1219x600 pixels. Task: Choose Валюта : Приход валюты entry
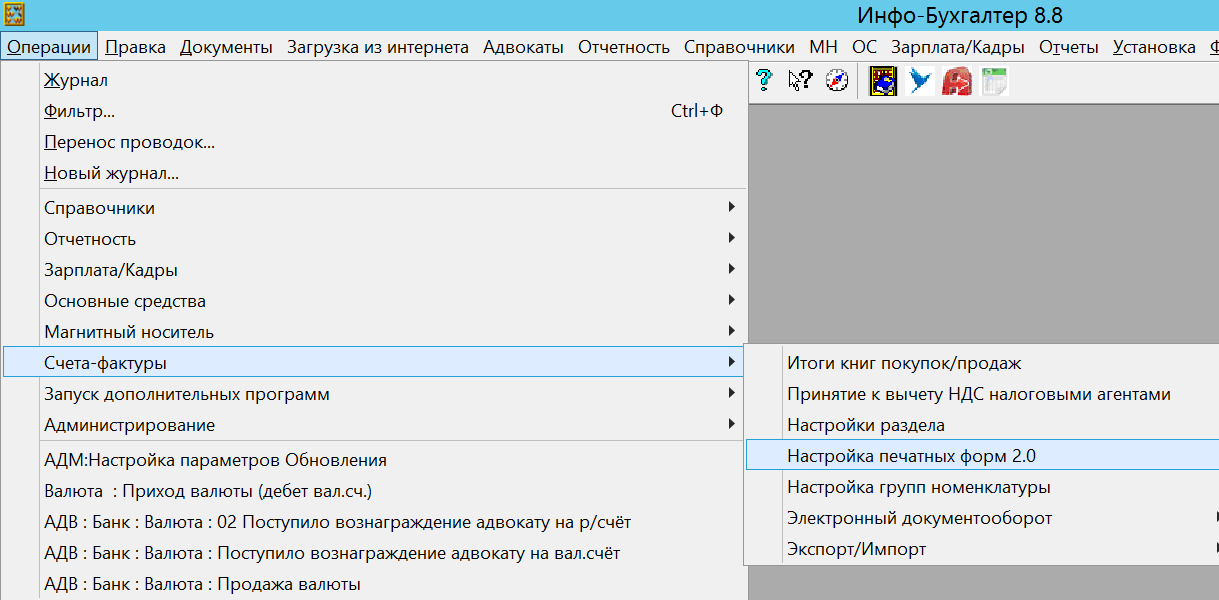tap(375, 491)
